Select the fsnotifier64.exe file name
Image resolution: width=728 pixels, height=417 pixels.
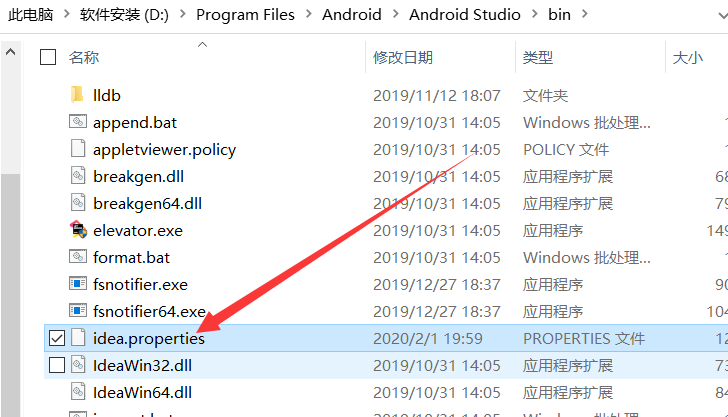[x=149, y=311]
